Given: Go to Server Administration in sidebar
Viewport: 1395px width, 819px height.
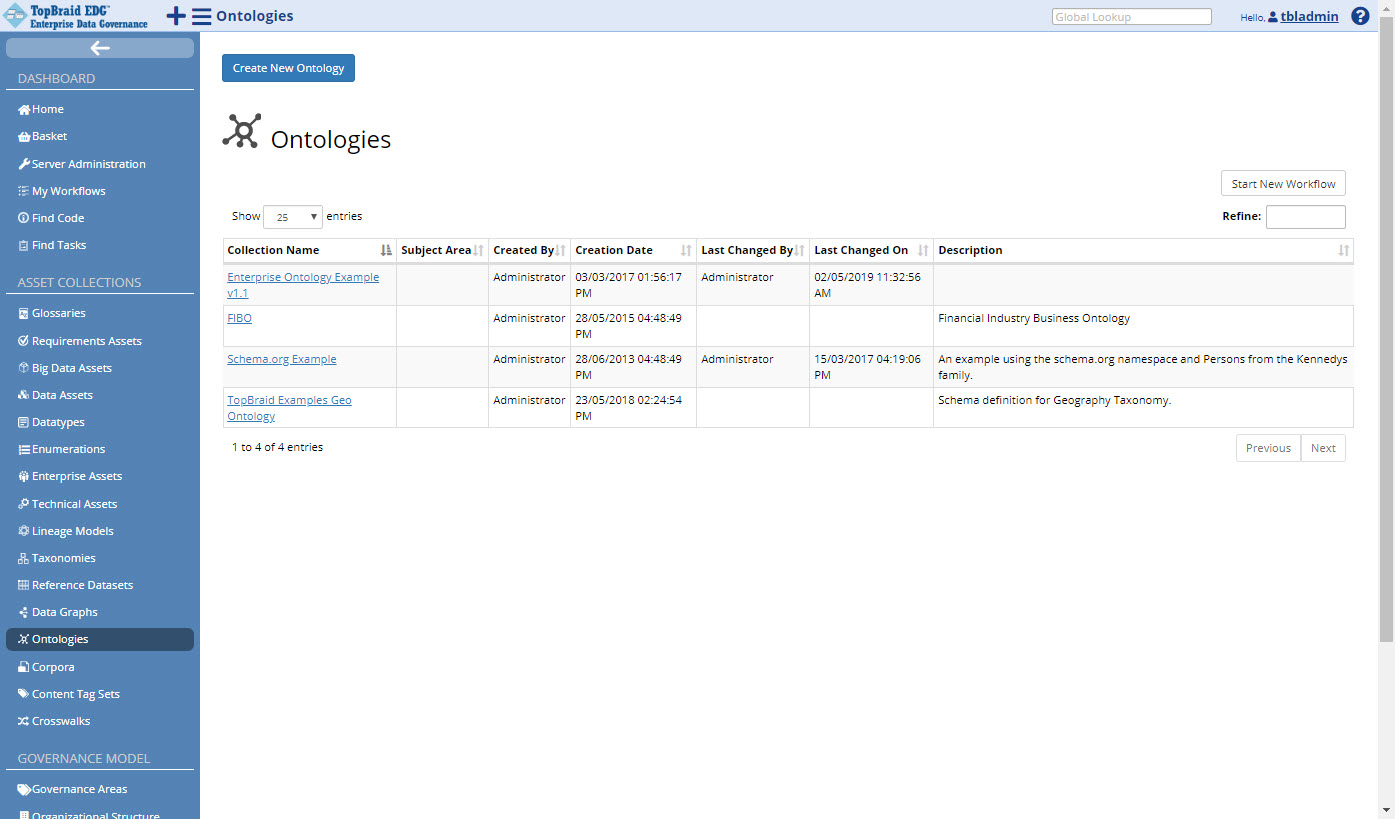Looking at the screenshot, I should (x=88, y=164).
